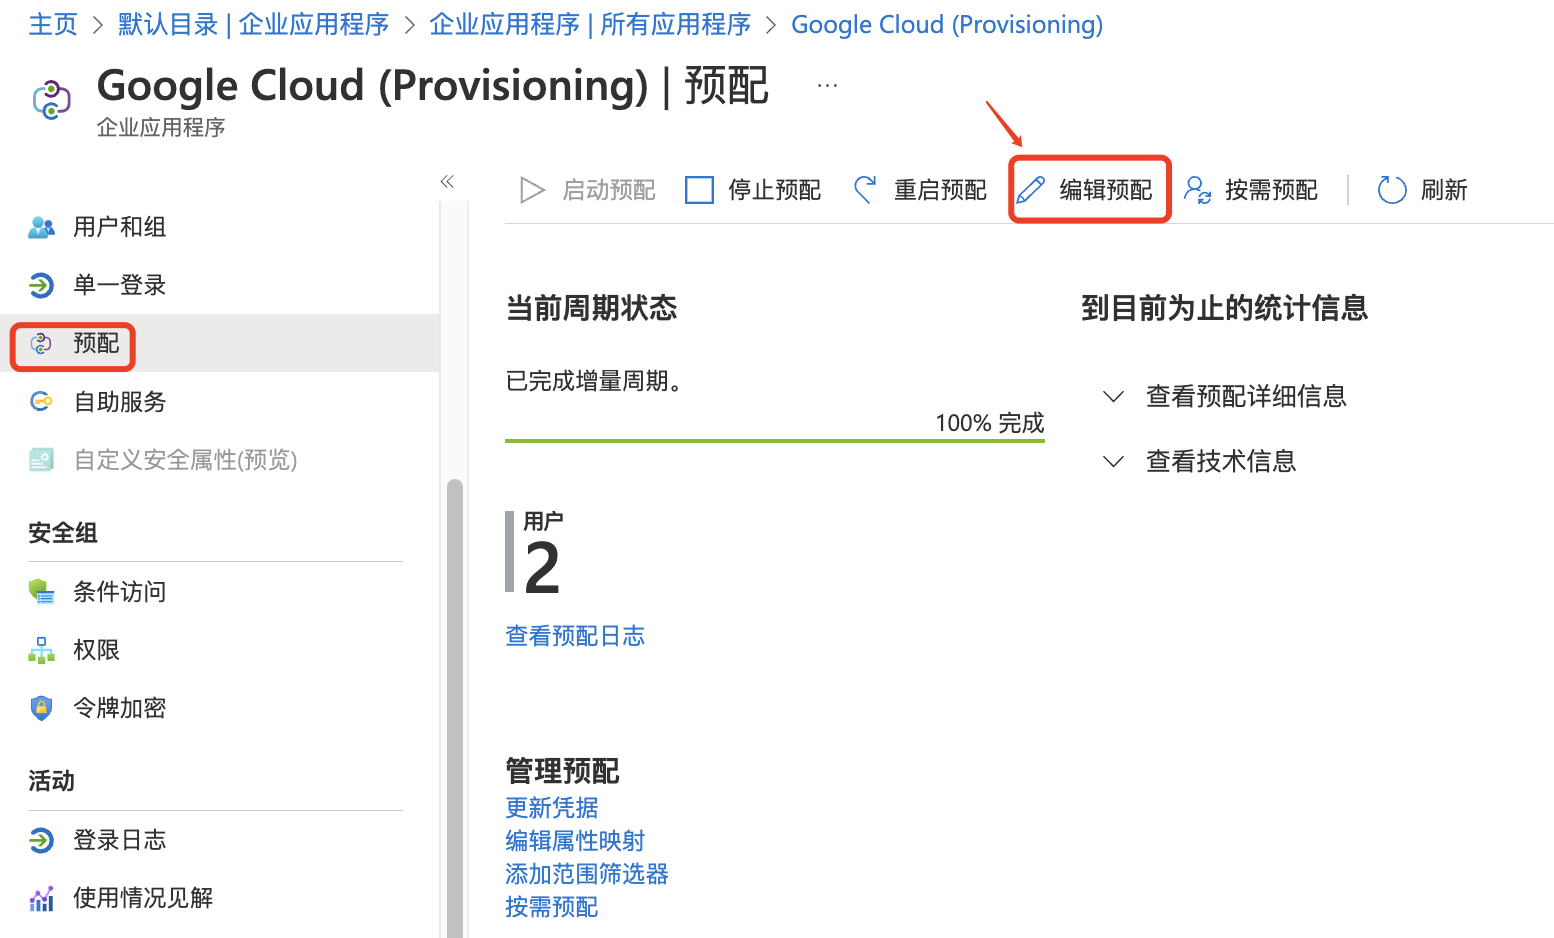
Task: Open 登录日志 menu item
Action: click(119, 840)
